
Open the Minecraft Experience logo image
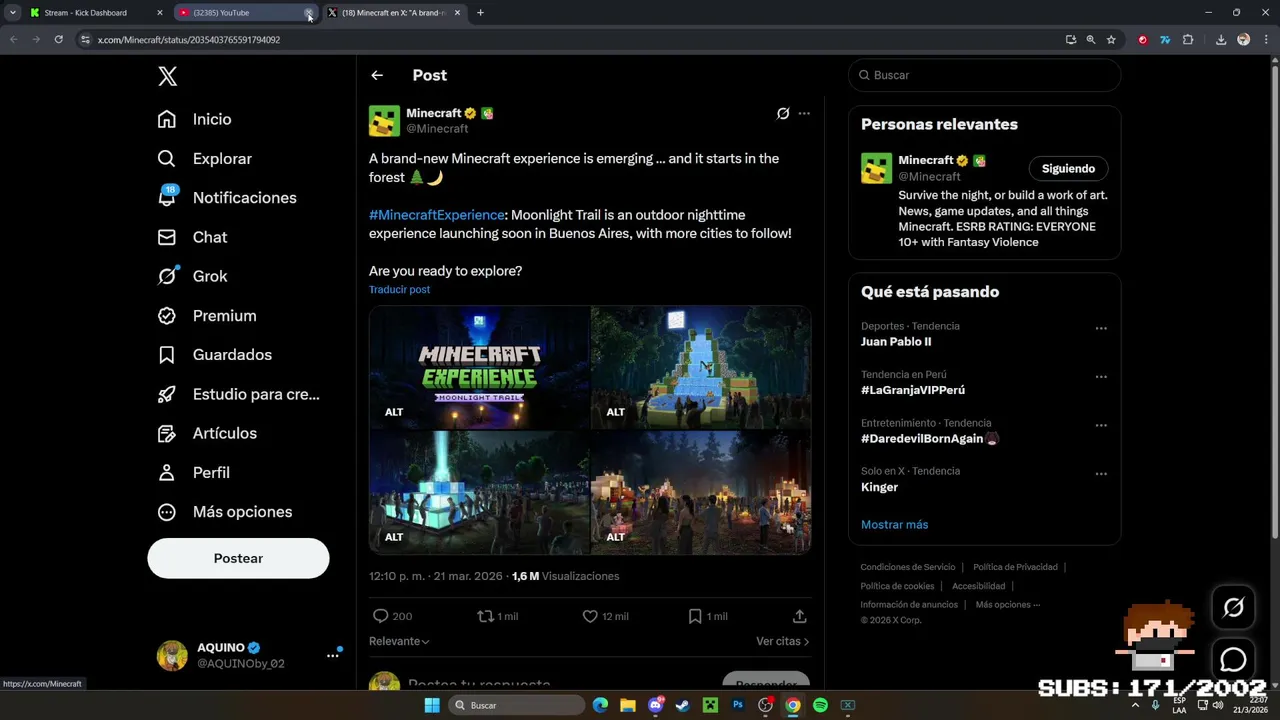coord(479,367)
